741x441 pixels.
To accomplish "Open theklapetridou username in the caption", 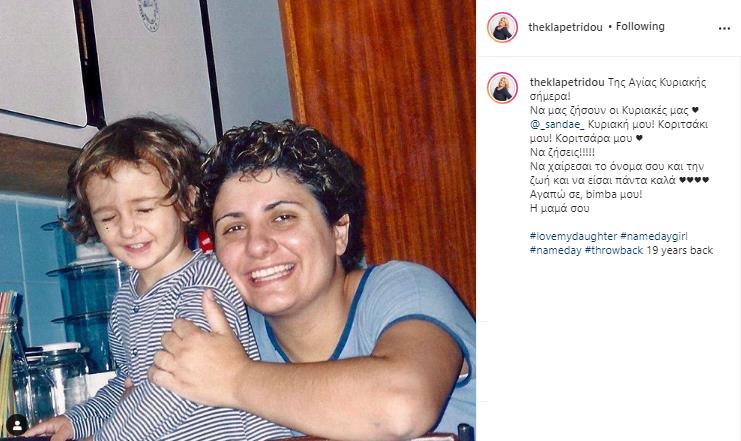I will coord(567,82).
